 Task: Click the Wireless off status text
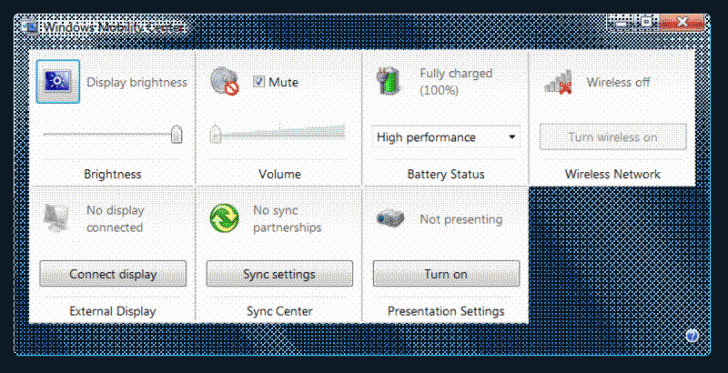[618, 82]
